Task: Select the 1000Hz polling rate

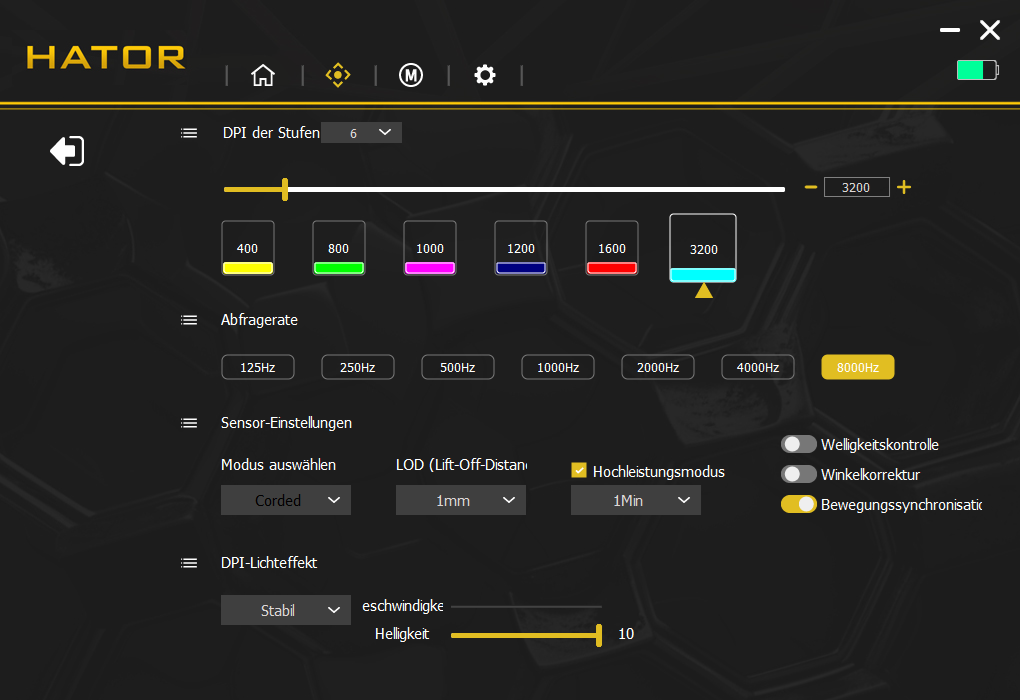Action: pos(558,367)
